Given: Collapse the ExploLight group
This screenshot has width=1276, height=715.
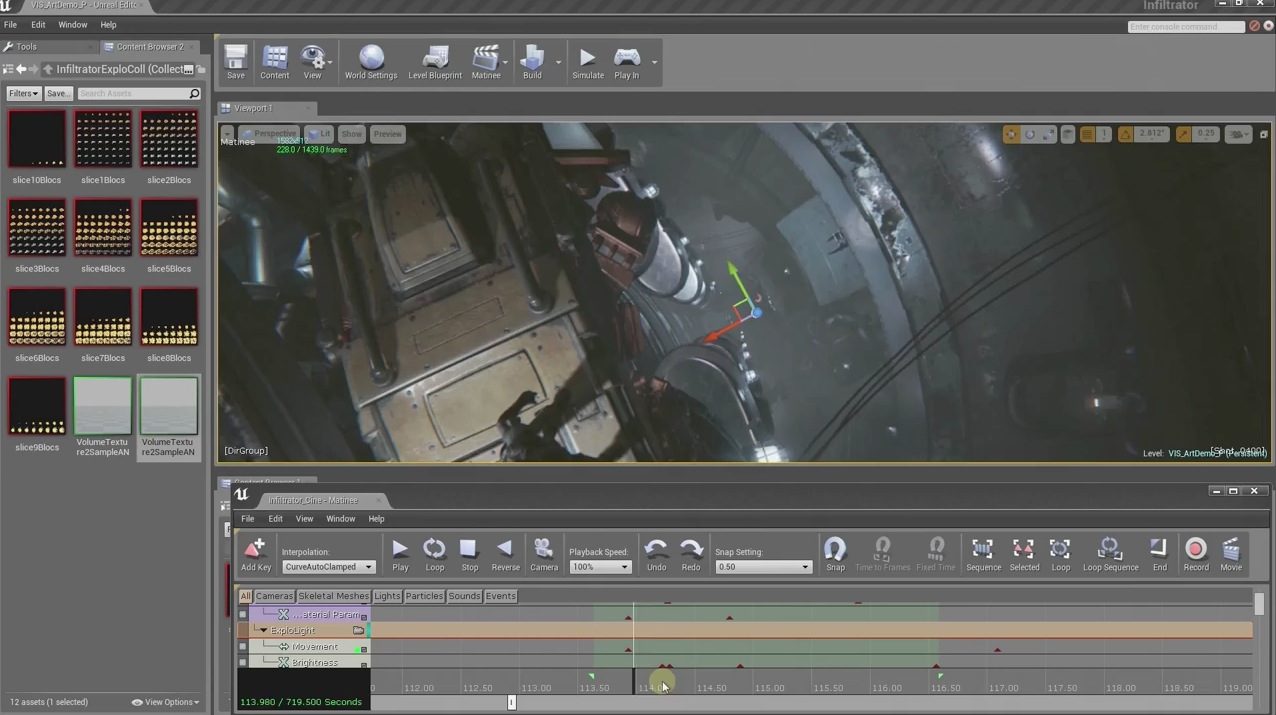Looking at the screenshot, I should (x=264, y=631).
